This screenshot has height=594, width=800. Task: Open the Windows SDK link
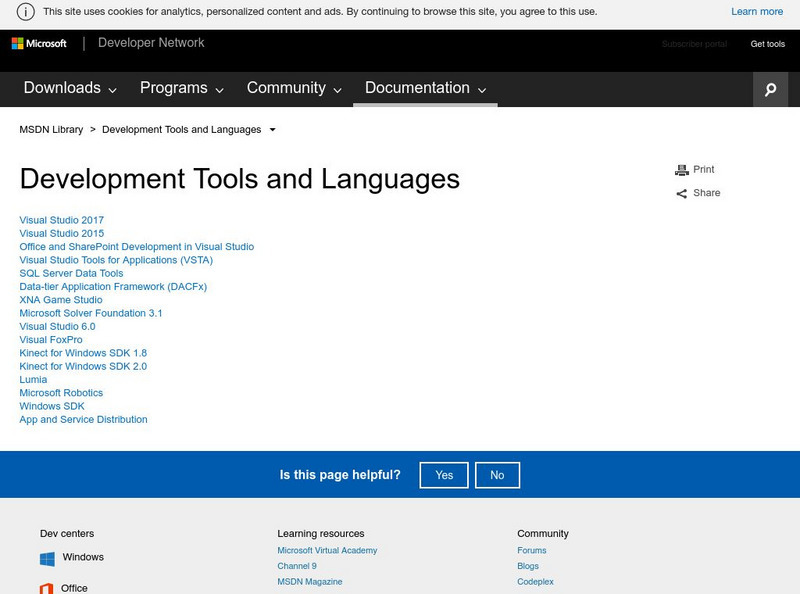click(x=52, y=406)
